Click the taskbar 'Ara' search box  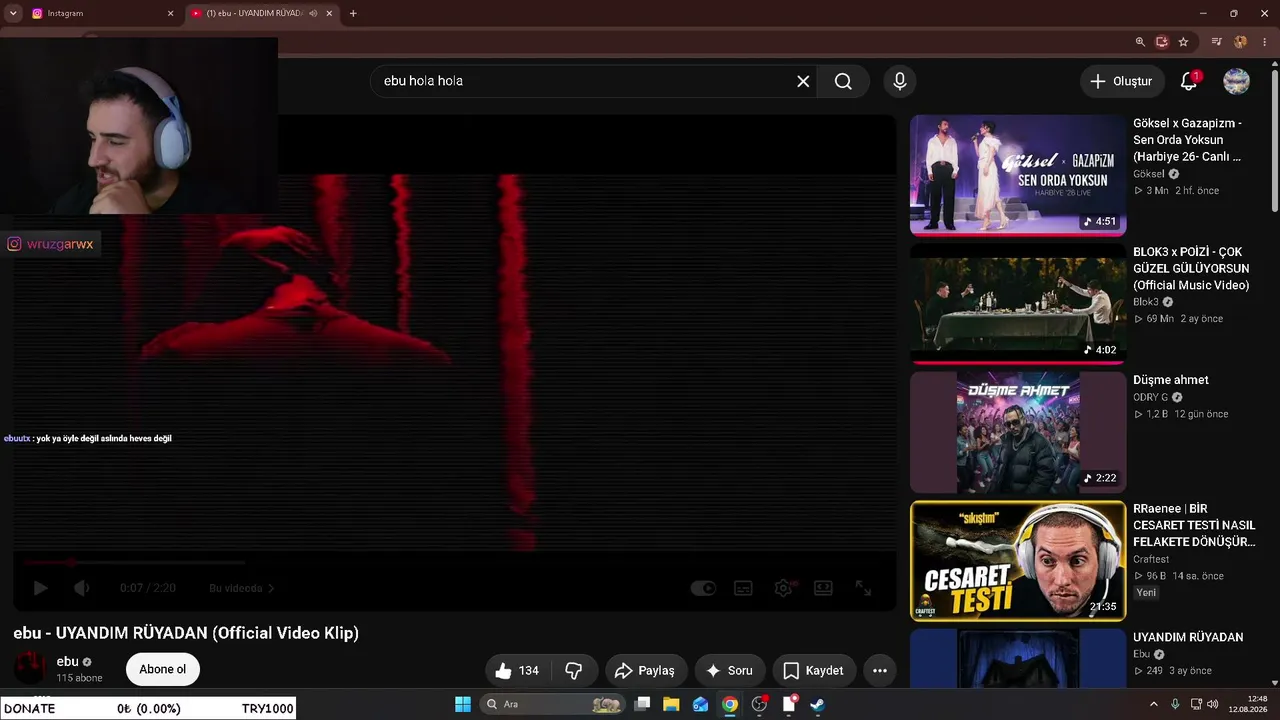pos(552,704)
